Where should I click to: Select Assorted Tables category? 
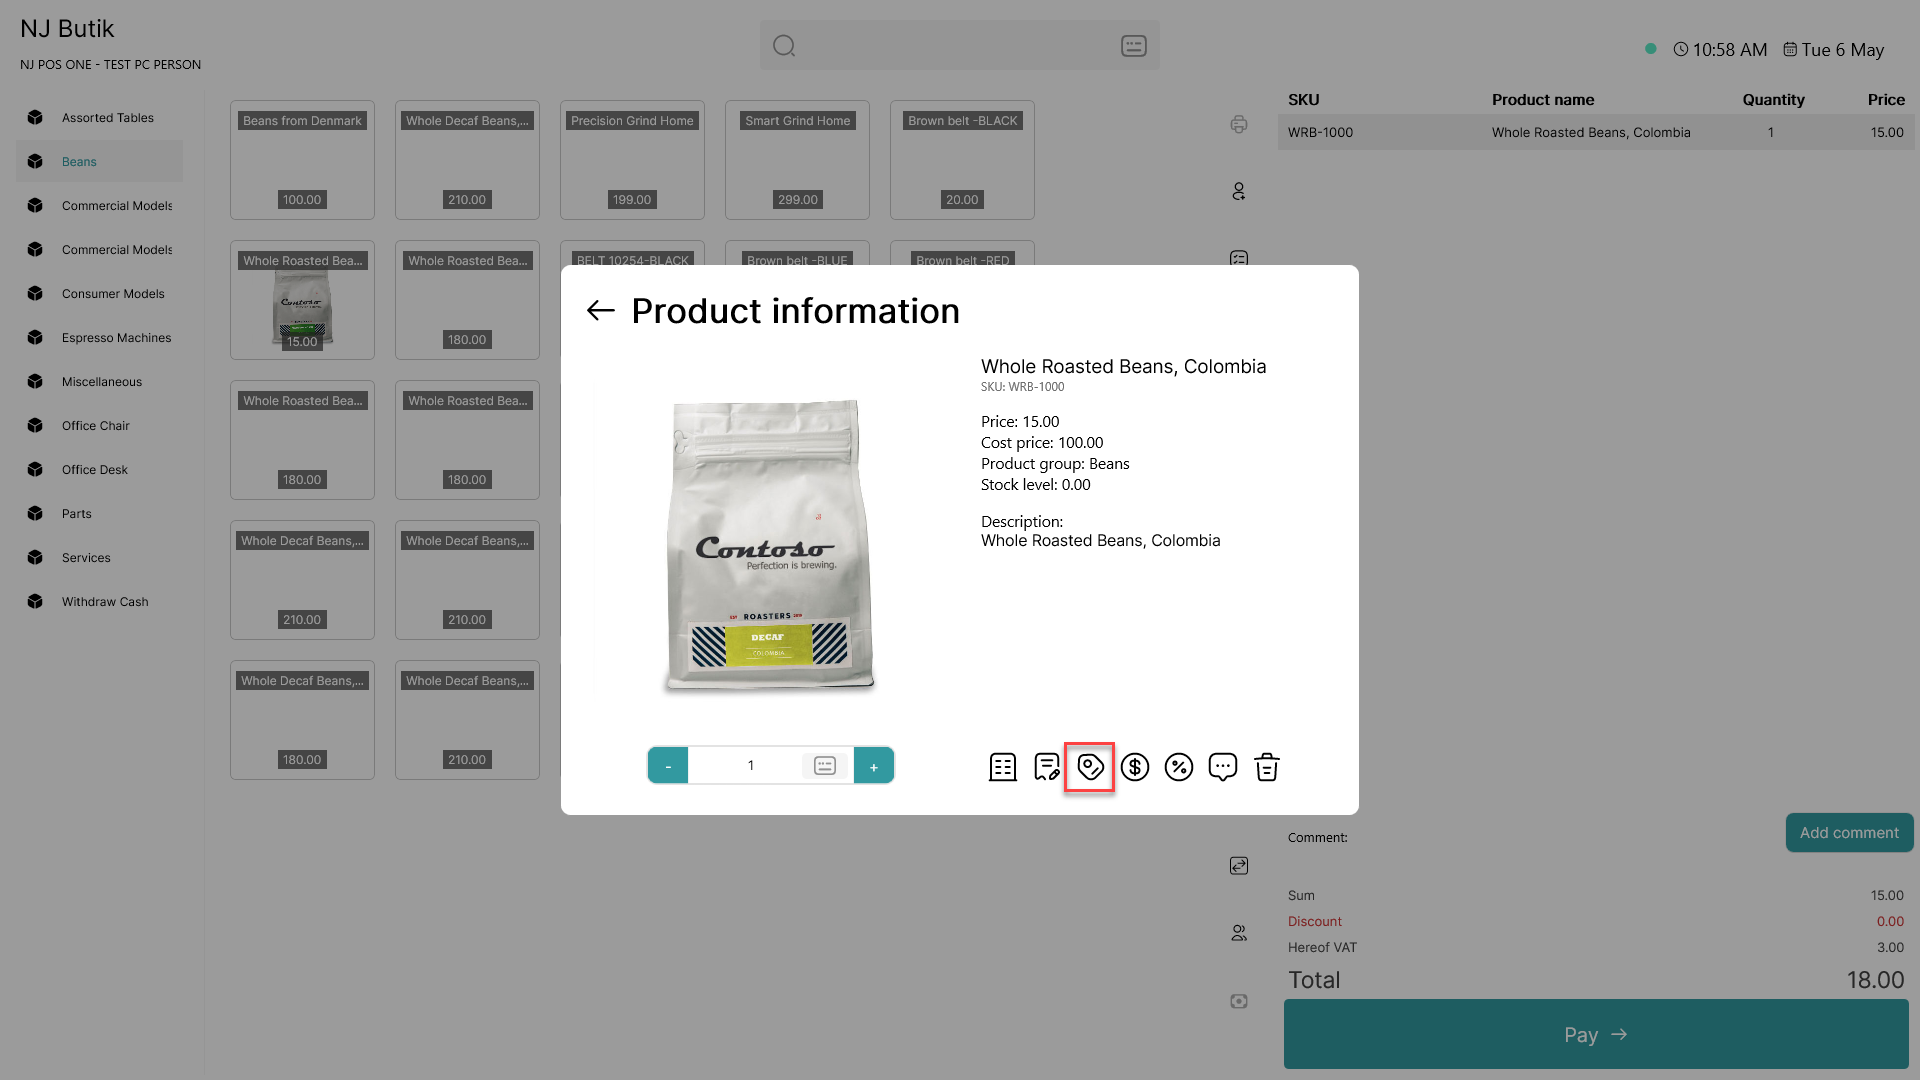(100, 117)
